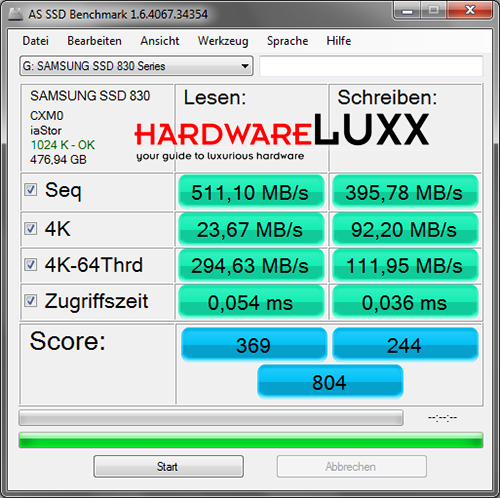
Task: Click the AS SSD Benchmark title bar icon
Action: 15,14
